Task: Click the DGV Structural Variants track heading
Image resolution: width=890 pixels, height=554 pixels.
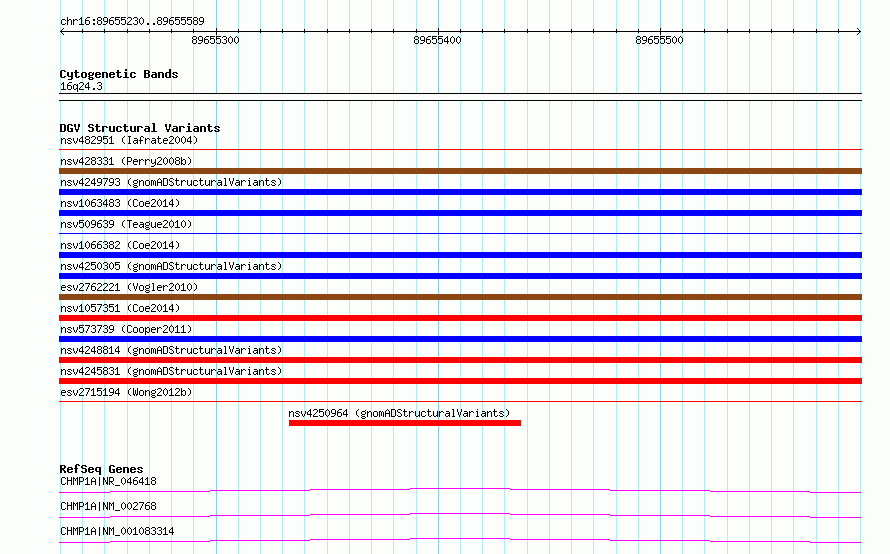Action: (x=140, y=128)
